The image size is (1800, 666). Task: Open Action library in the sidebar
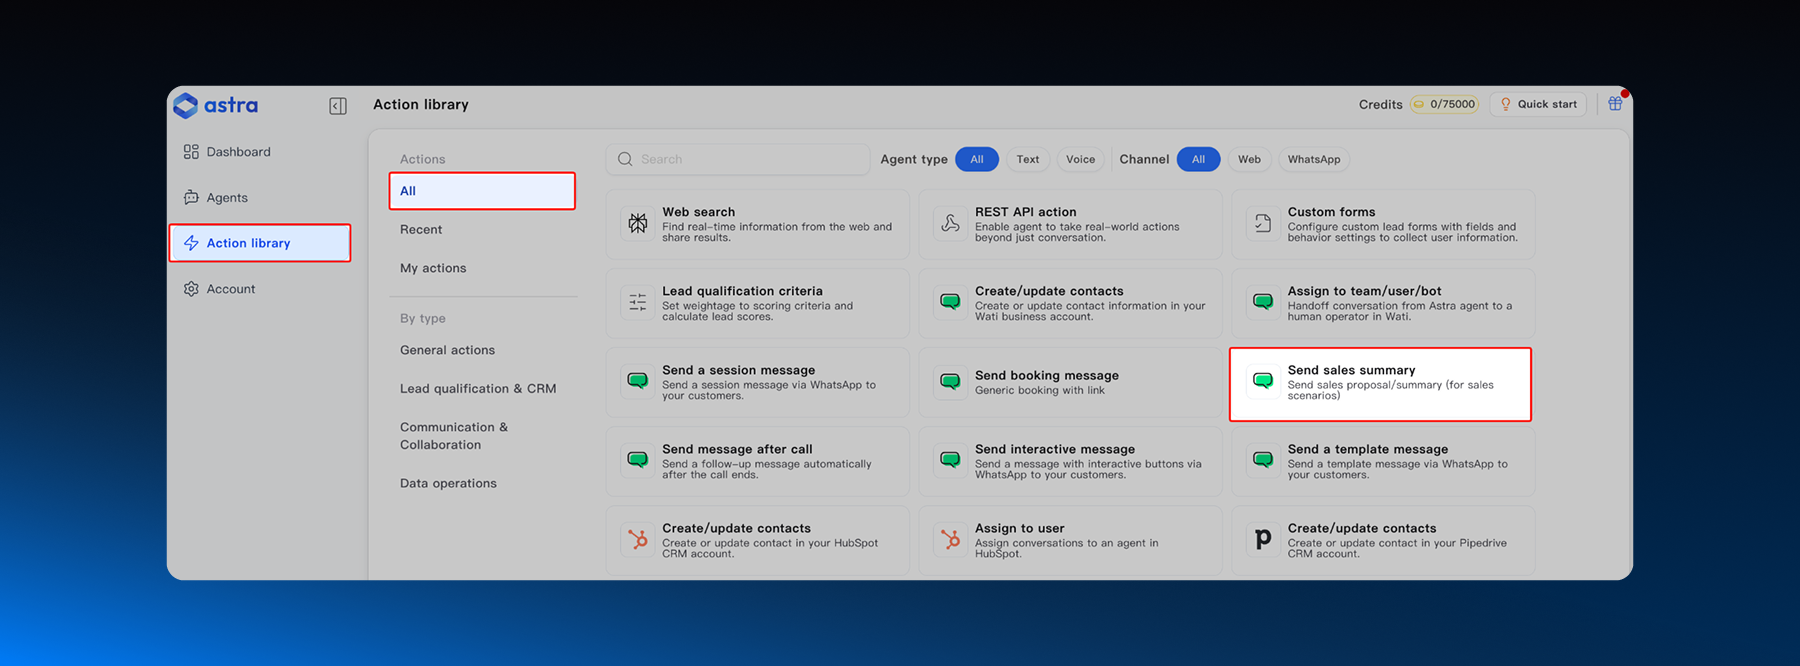tap(260, 243)
